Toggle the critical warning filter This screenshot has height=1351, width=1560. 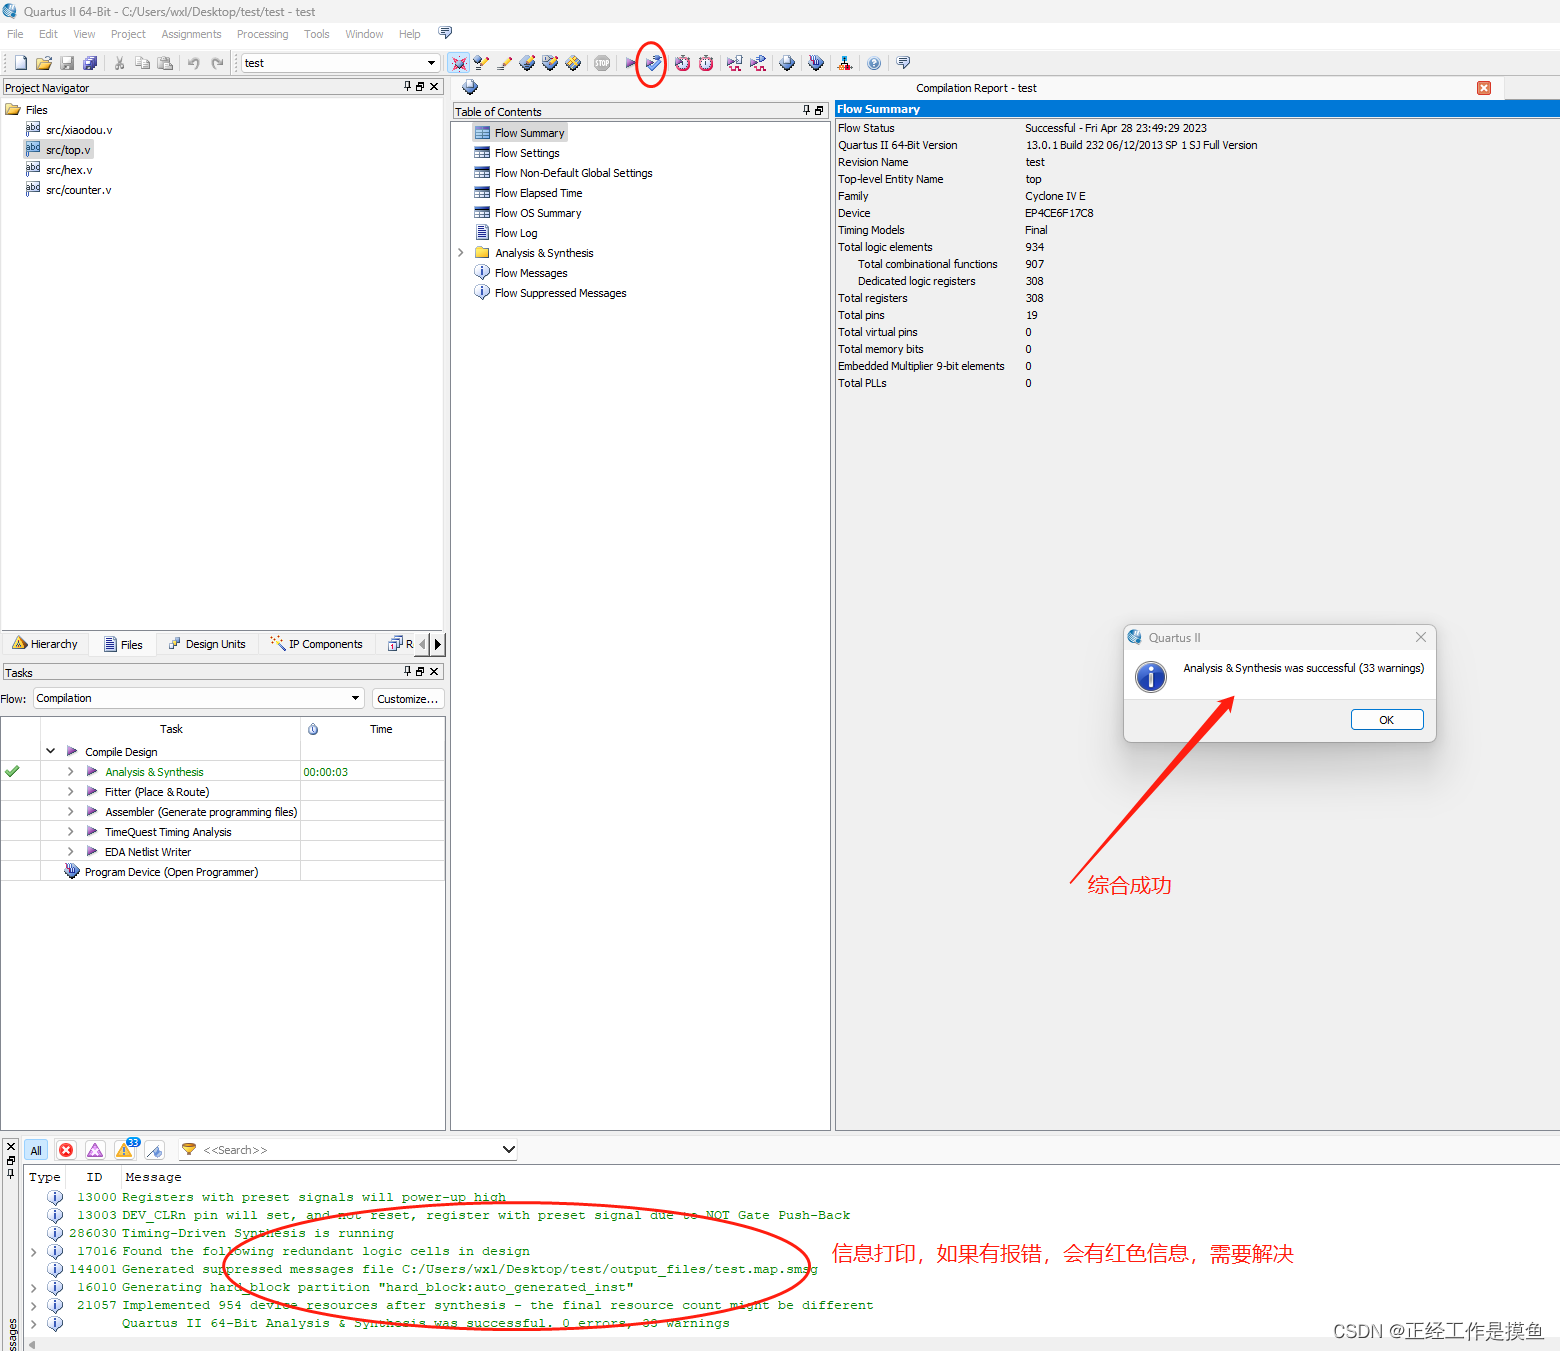[x=95, y=1150]
